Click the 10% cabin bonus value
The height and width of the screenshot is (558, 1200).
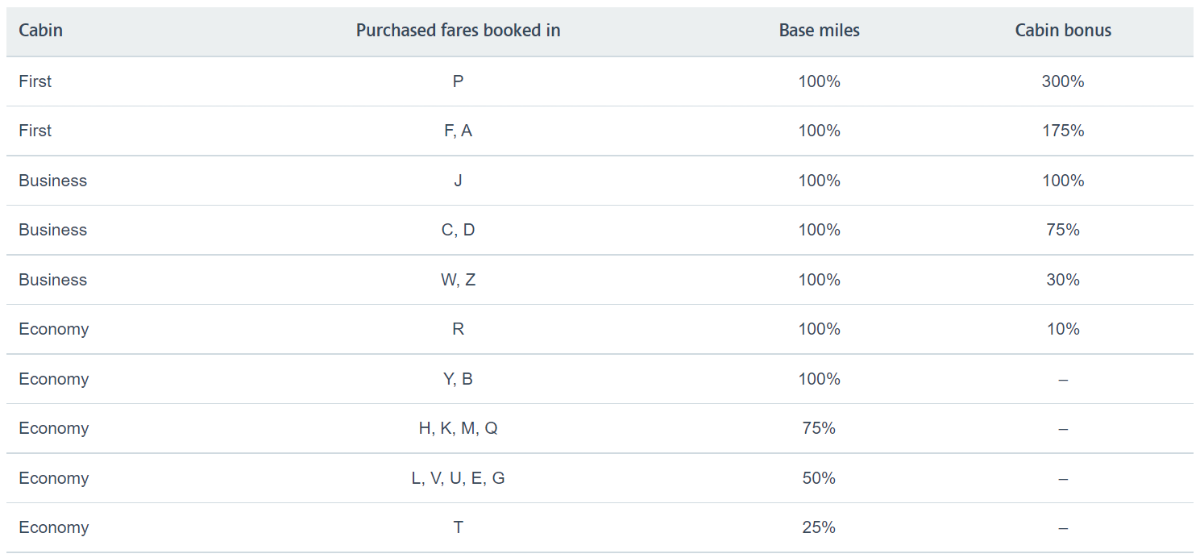pyautogui.click(x=1063, y=329)
